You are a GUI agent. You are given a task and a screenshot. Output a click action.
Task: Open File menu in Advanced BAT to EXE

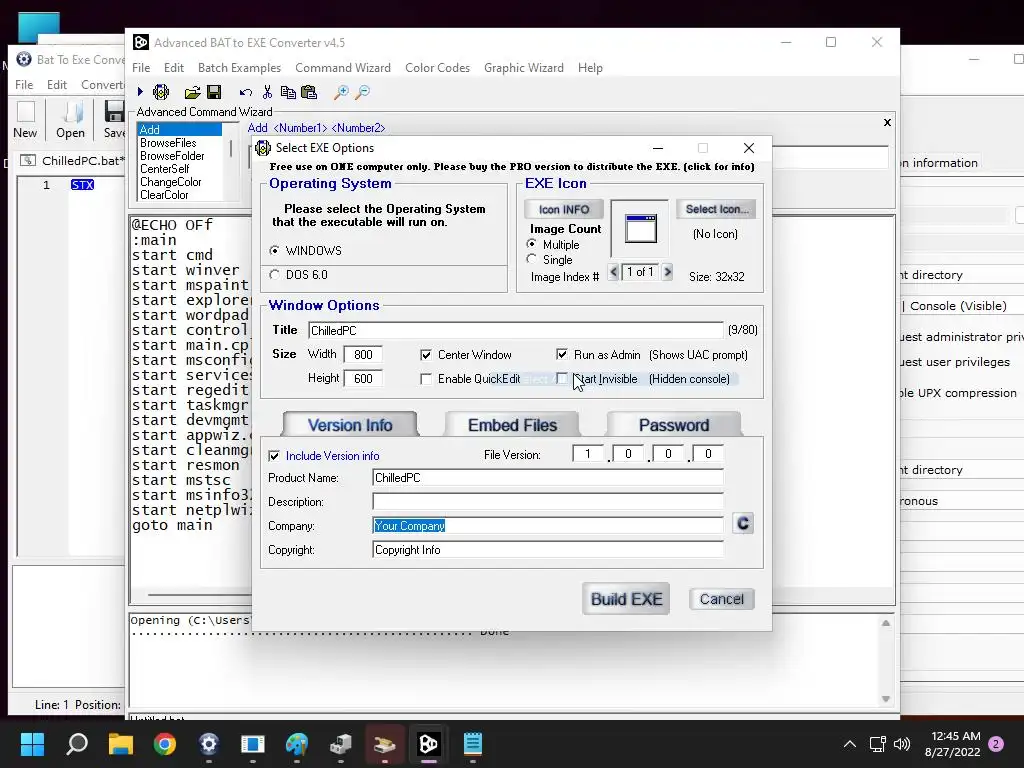coord(141,68)
